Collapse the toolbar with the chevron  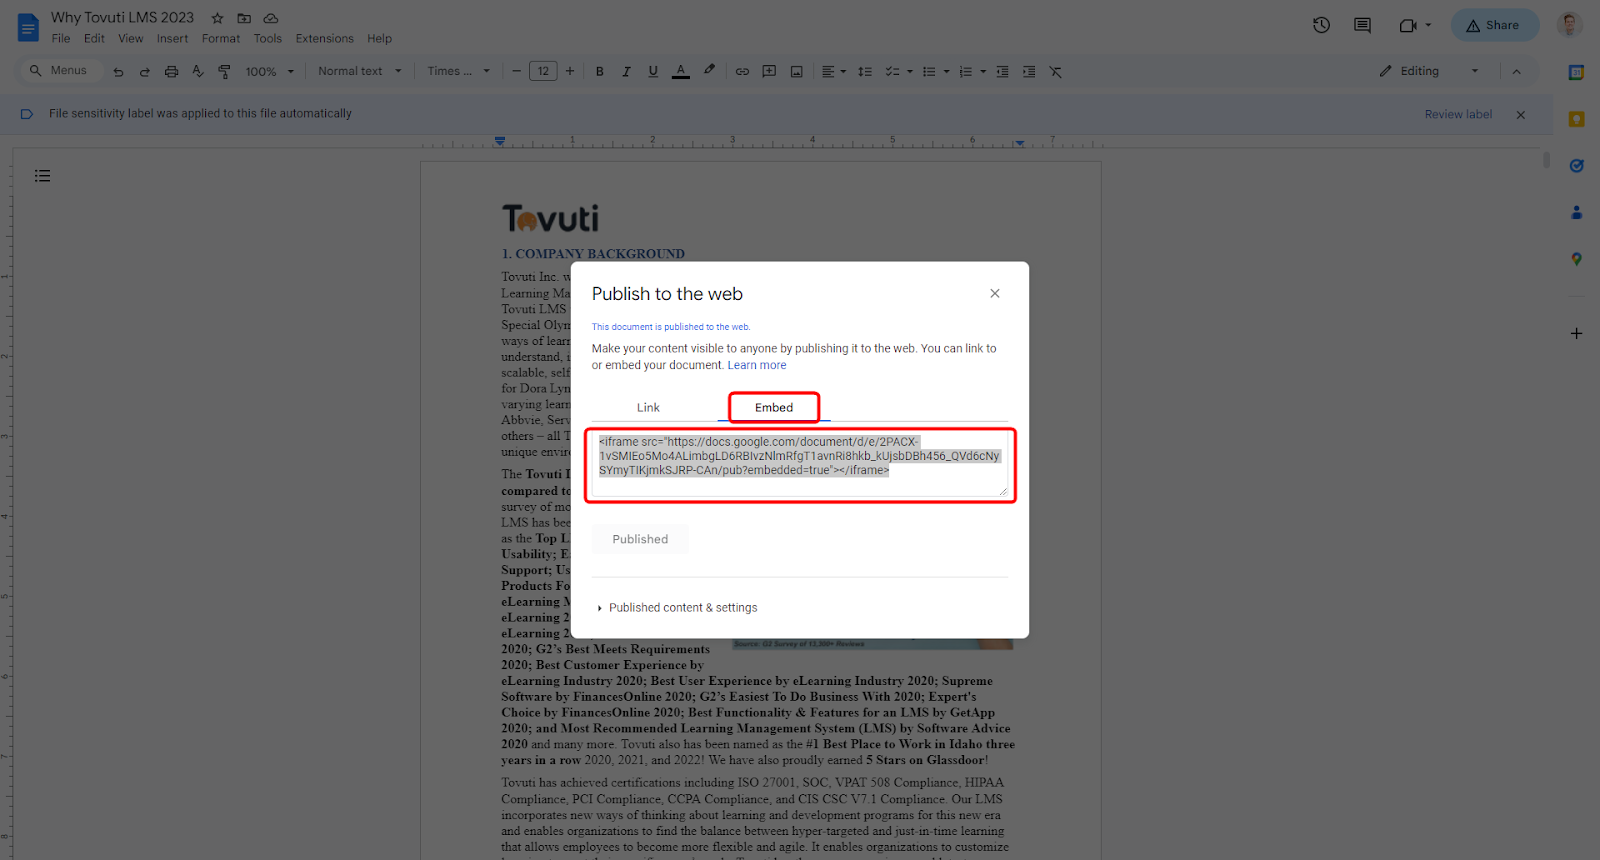coord(1516,72)
